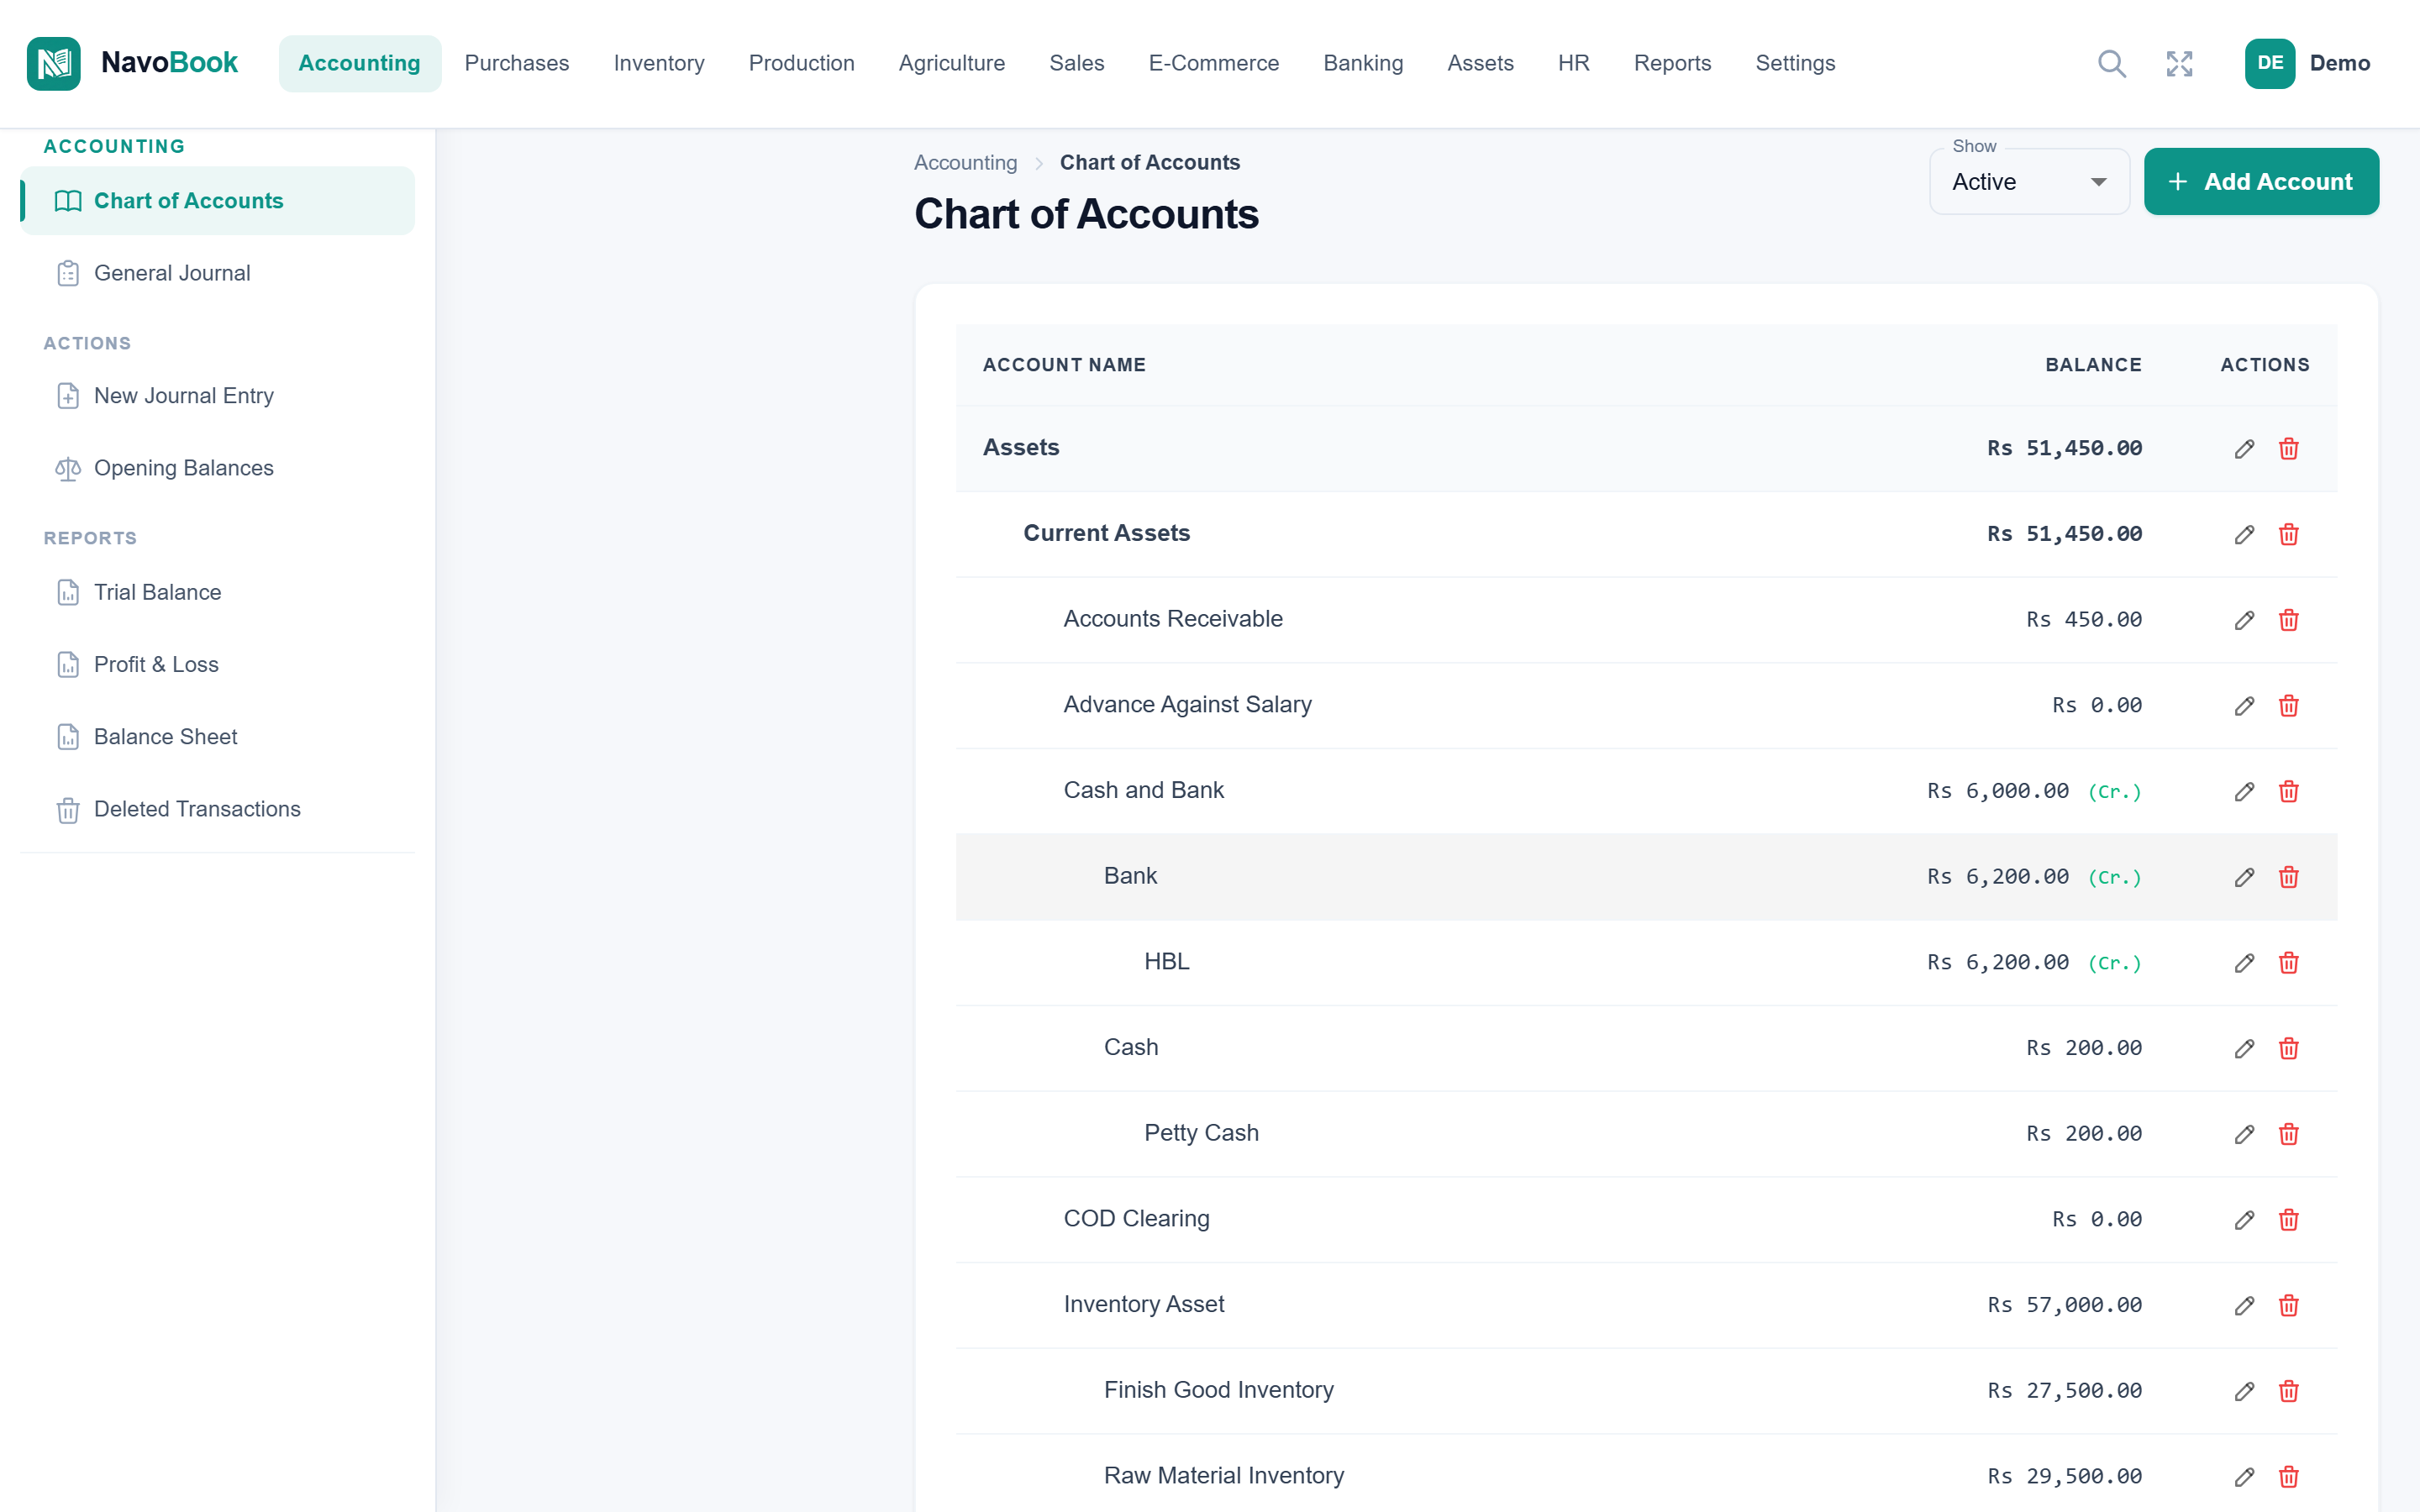
Task: Delete the Cash account row
Action: [x=2288, y=1048]
